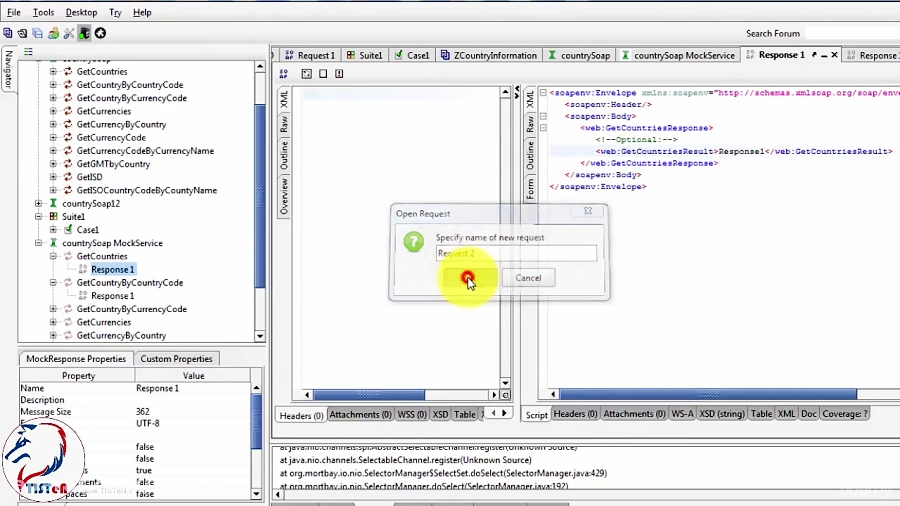
Task: Open the Script tab below the response
Action: click(x=537, y=414)
